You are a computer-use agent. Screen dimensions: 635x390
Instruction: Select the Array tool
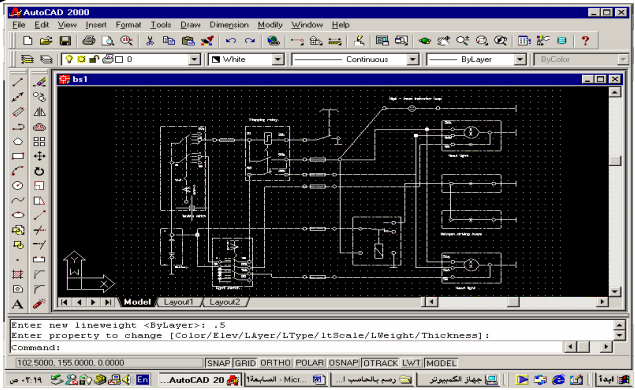click(39, 142)
